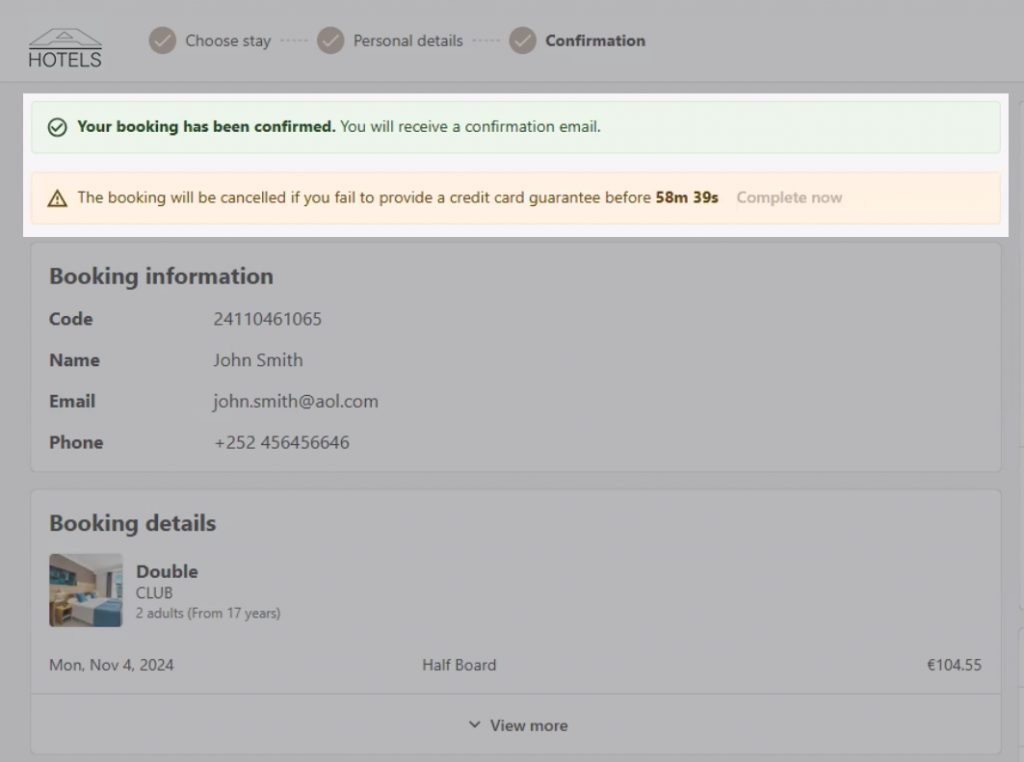The height and width of the screenshot is (762, 1024).
Task: Click the €104.55 price
Action: point(953,665)
